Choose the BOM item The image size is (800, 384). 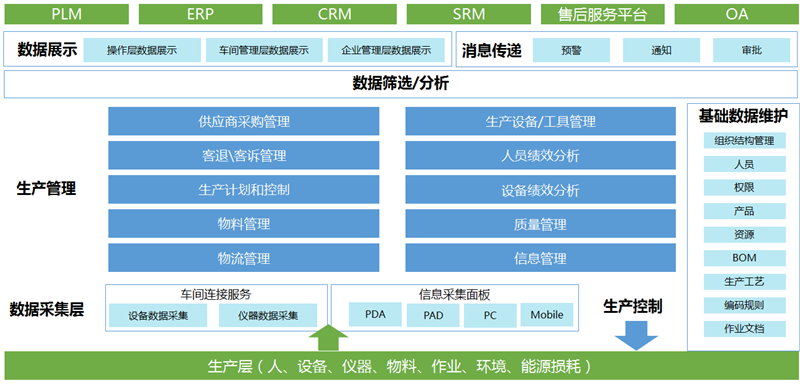pos(744,258)
